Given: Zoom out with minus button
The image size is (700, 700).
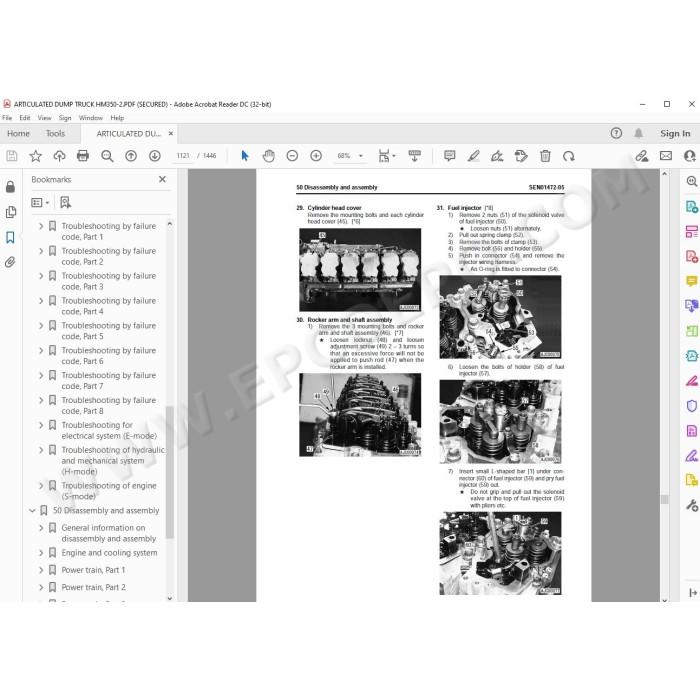Looking at the screenshot, I should (x=292, y=156).
